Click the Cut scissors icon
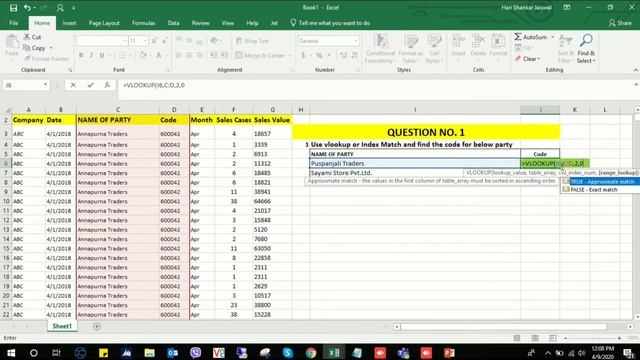Screen dimensions: 640x360 (x=27, y=37)
